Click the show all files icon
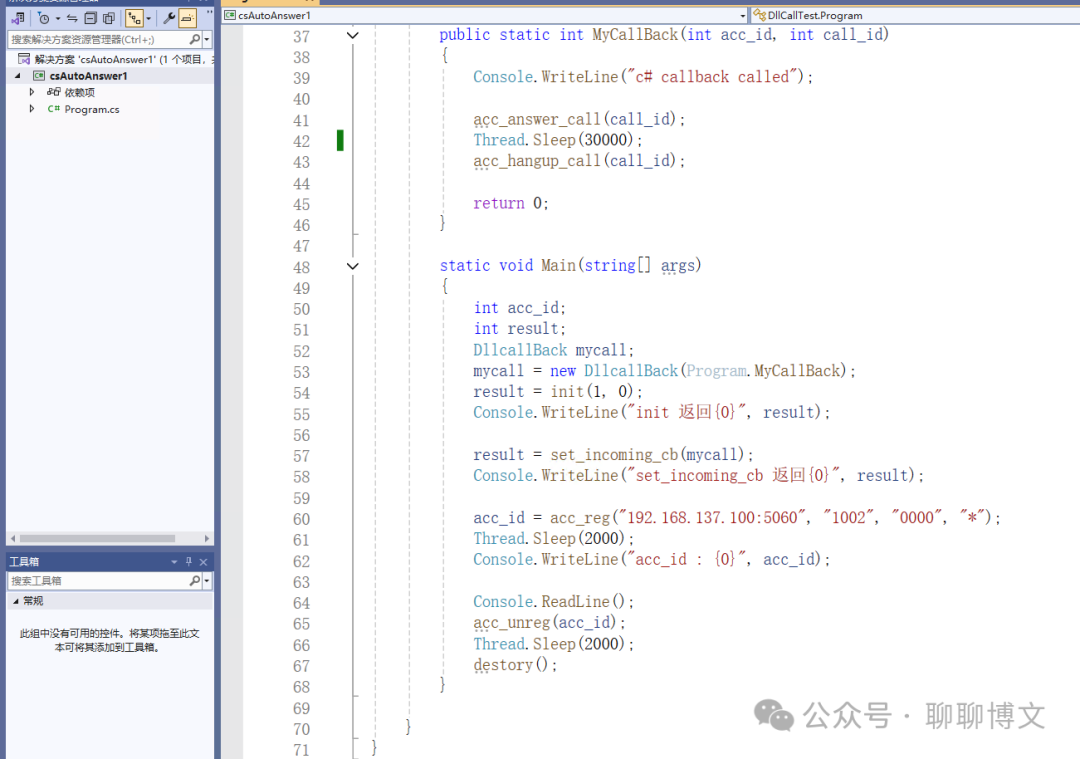This screenshot has height=759, width=1080. pyautogui.click(x=108, y=18)
